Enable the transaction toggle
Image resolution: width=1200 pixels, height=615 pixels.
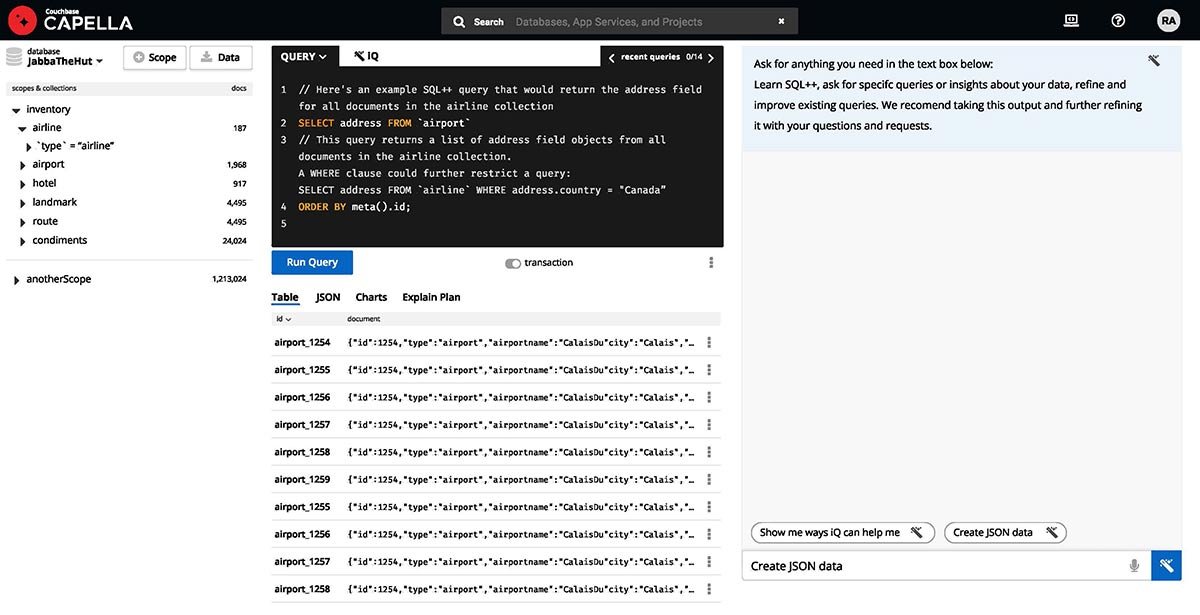(512, 262)
